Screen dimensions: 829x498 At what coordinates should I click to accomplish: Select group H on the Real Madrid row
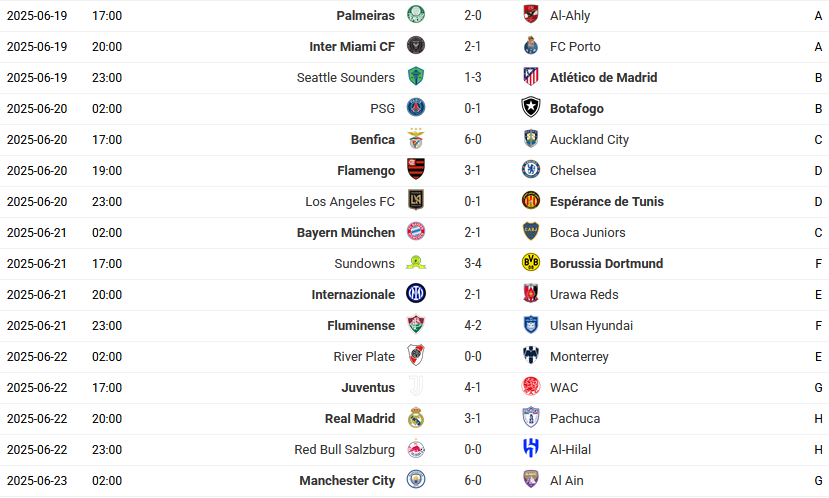[x=818, y=419]
